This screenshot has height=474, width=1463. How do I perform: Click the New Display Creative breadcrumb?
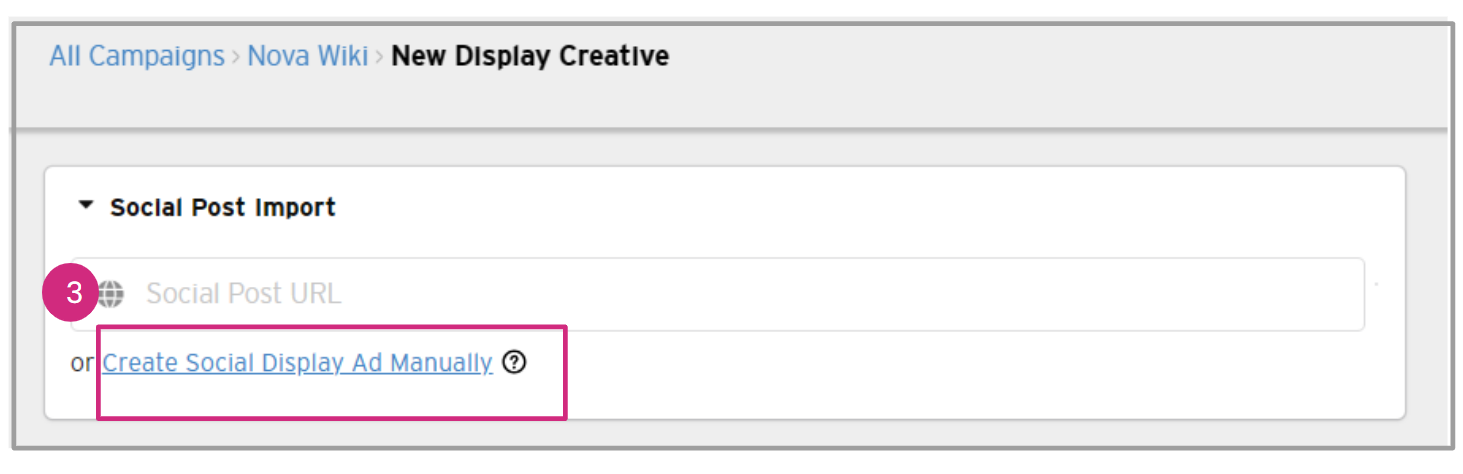(x=530, y=56)
